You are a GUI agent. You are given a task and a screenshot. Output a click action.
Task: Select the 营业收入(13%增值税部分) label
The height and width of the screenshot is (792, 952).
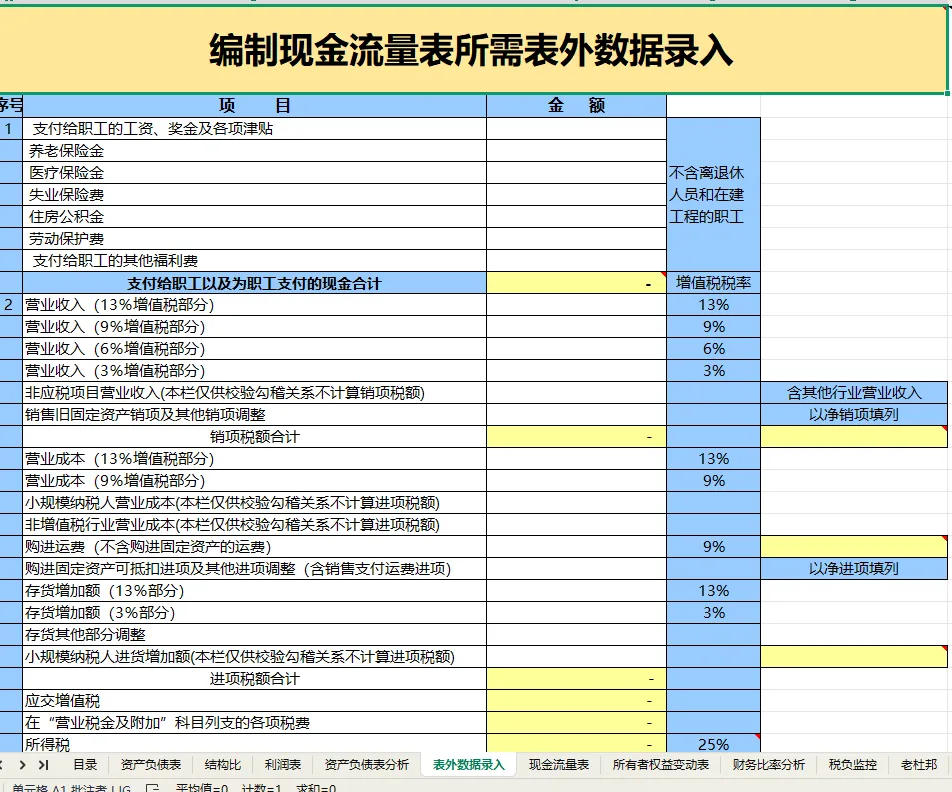(254, 305)
